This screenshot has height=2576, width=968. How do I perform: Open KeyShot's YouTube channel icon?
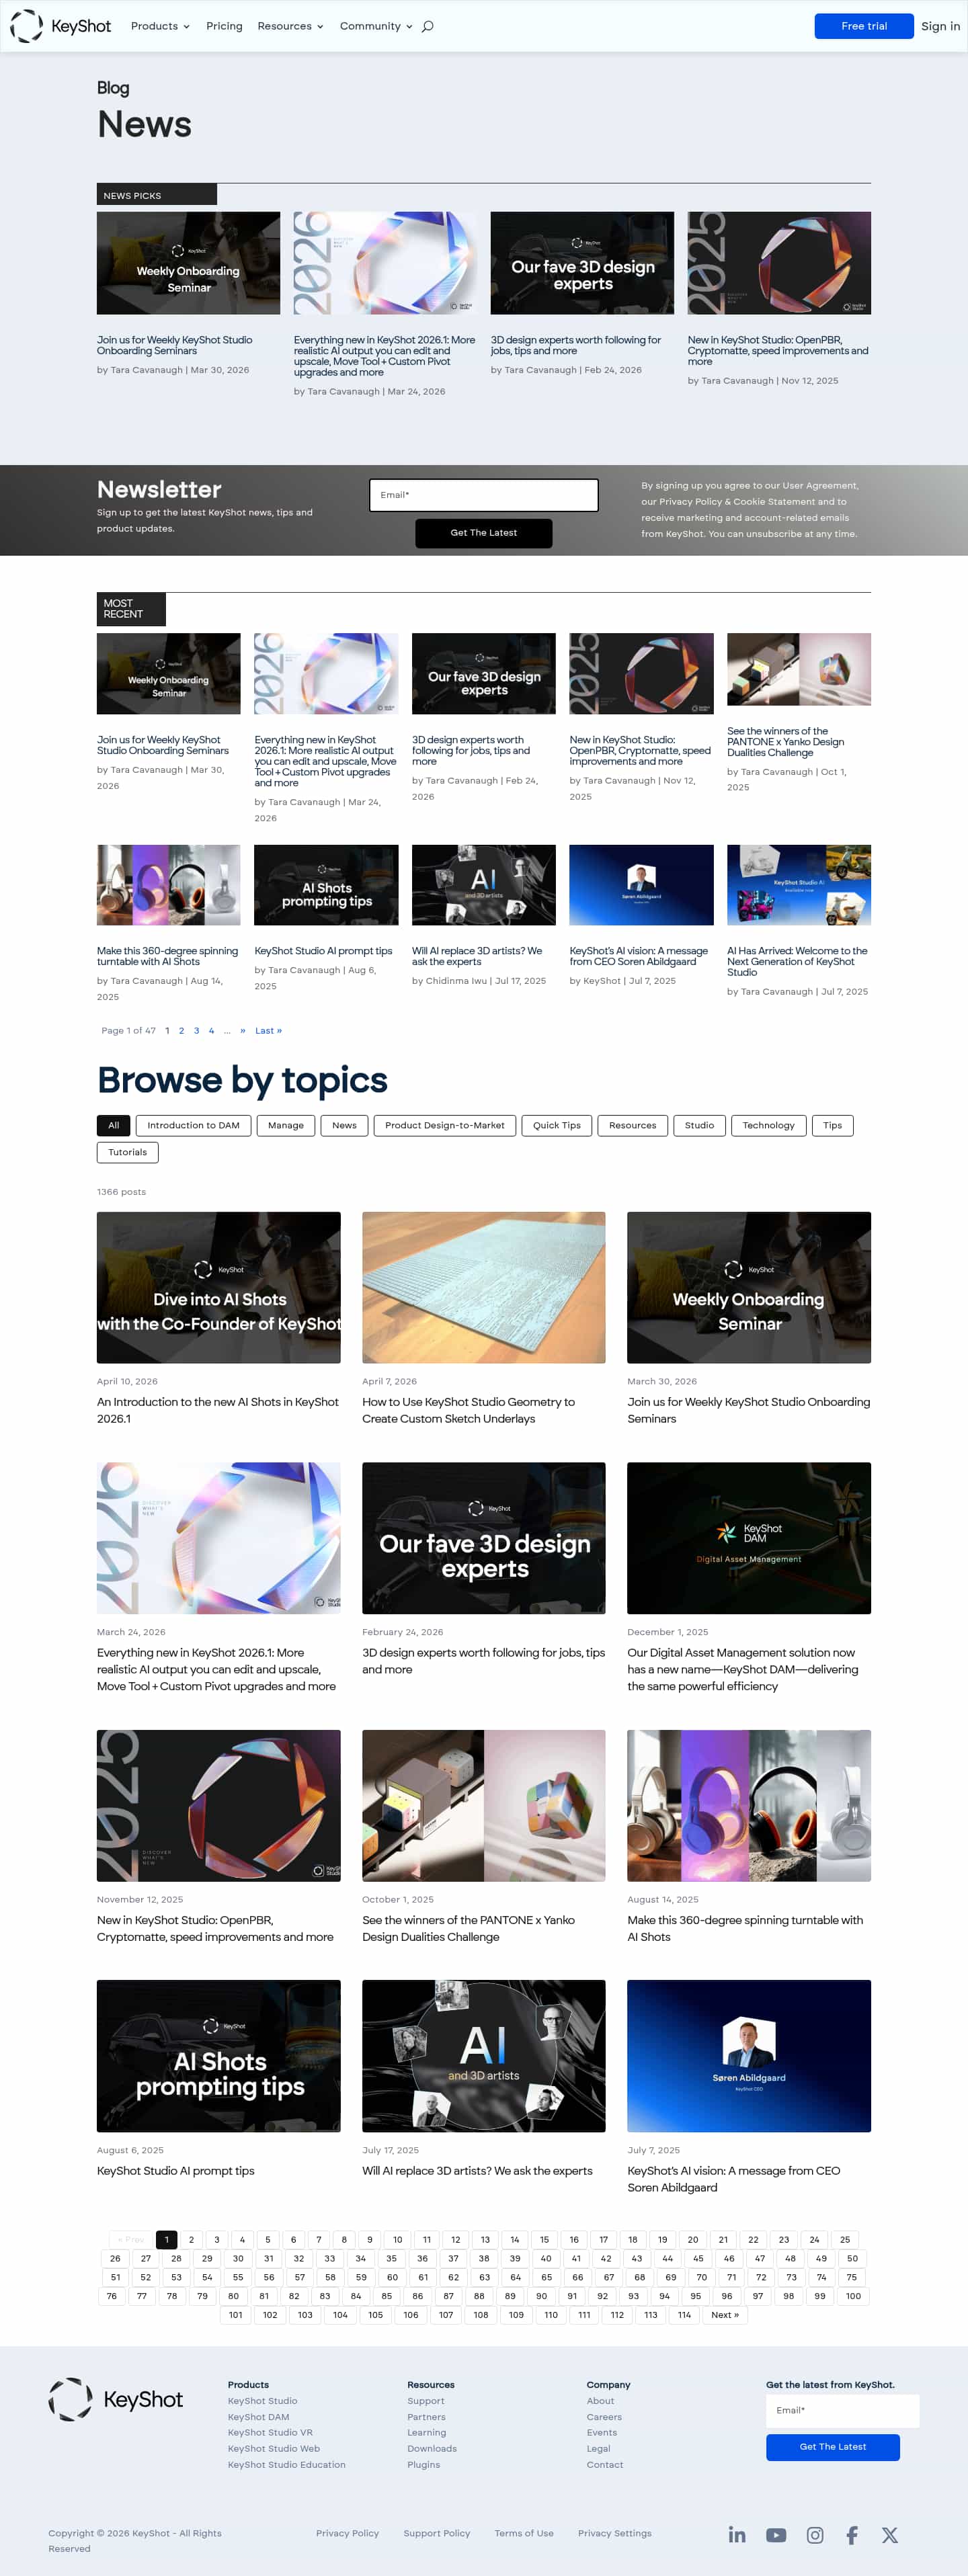coord(776,2534)
